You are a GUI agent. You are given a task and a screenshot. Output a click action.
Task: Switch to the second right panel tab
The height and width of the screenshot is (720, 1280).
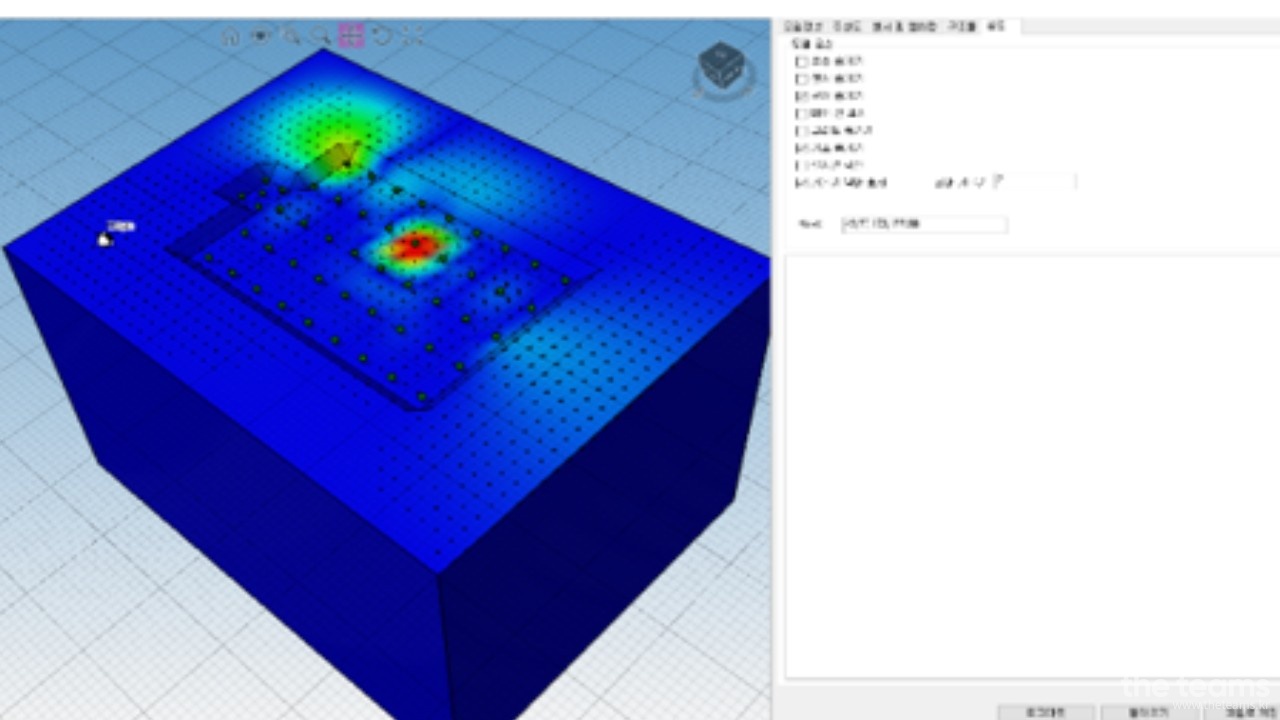pyautogui.click(x=846, y=27)
